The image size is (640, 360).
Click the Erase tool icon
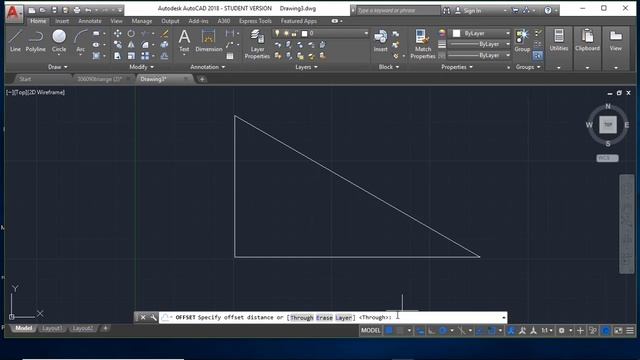tap(164, 33)
